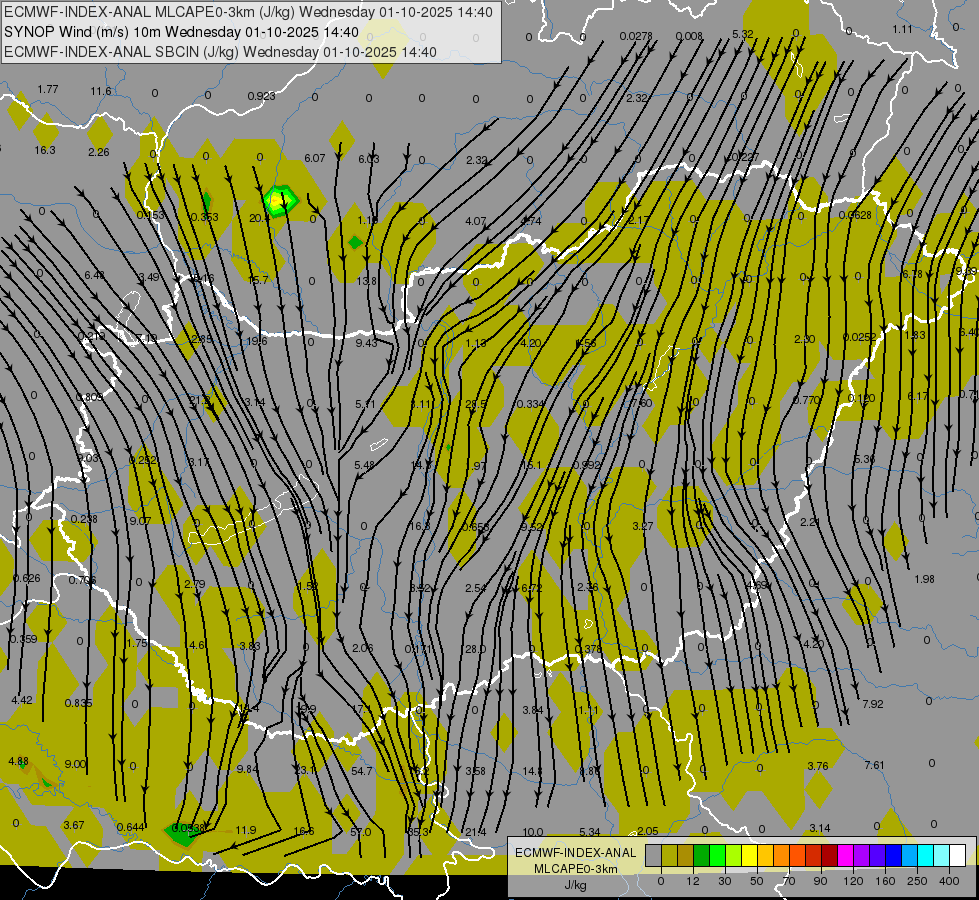Click the map value 0.923
Image resolution: width=979 pixels, height=900 pixels.
point(262,96)
